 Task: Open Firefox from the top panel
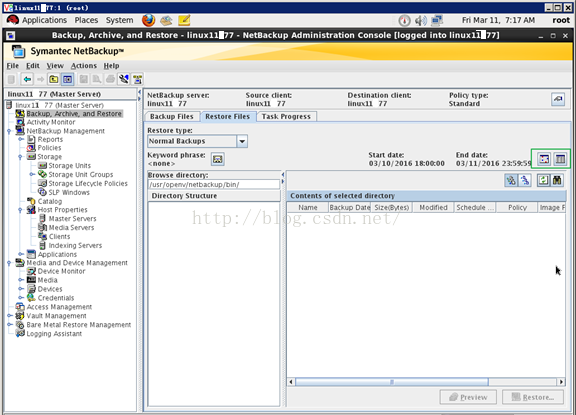[x=148, y=20]
